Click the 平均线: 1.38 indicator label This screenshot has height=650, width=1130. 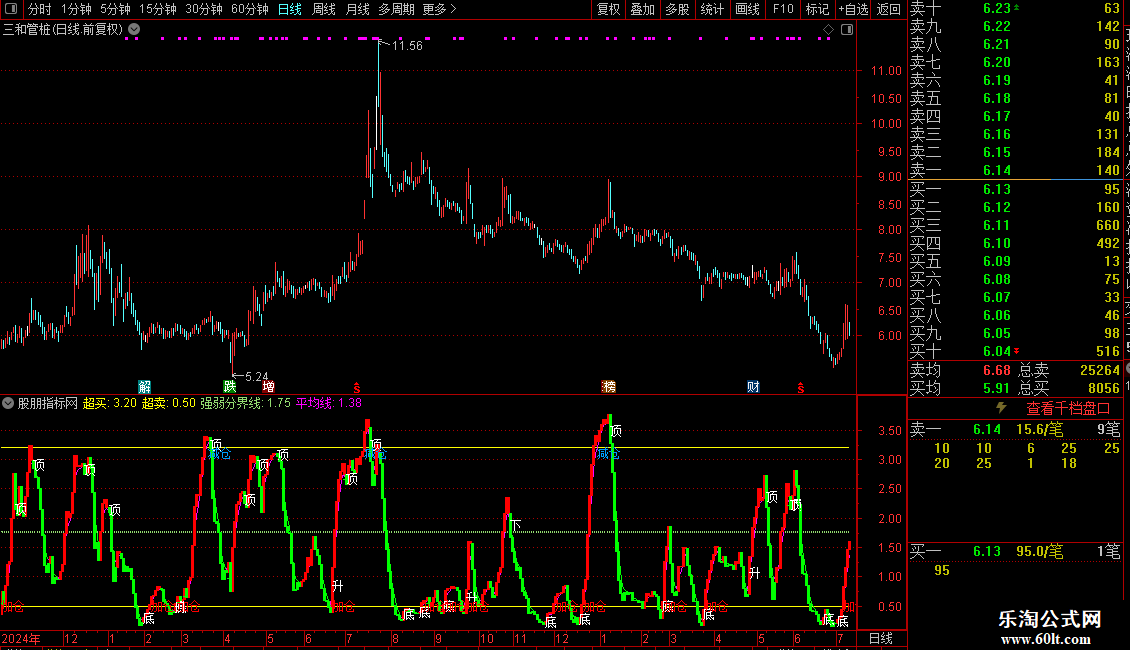point(329,403)
